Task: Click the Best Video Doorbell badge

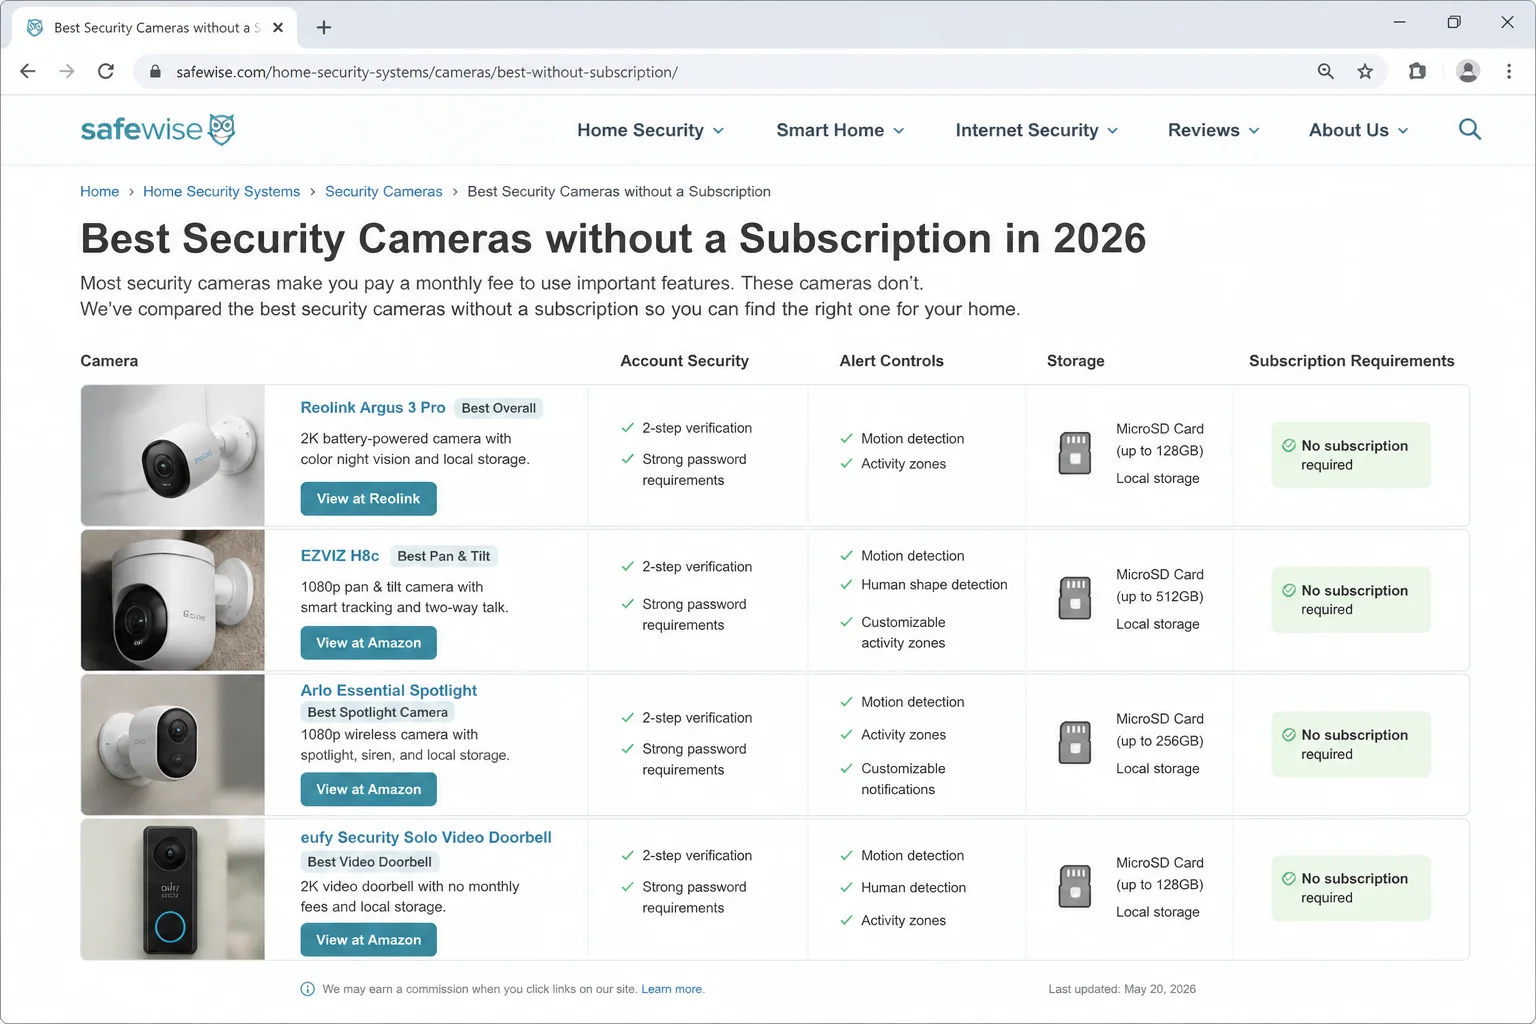Action: [x=370, y=862]
